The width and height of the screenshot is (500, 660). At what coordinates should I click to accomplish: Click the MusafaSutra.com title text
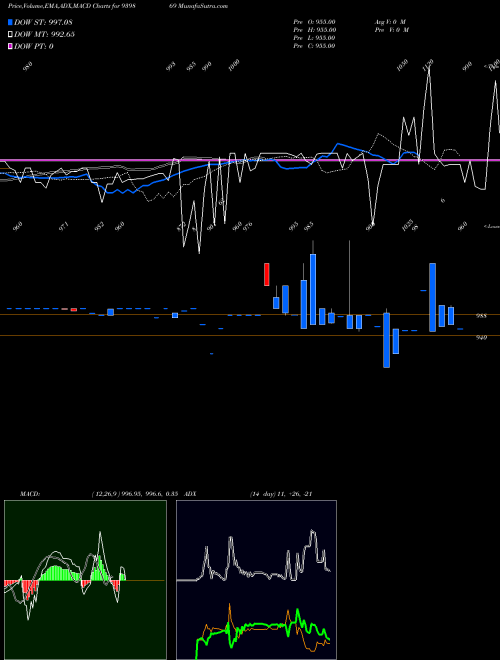coord(204,6)
